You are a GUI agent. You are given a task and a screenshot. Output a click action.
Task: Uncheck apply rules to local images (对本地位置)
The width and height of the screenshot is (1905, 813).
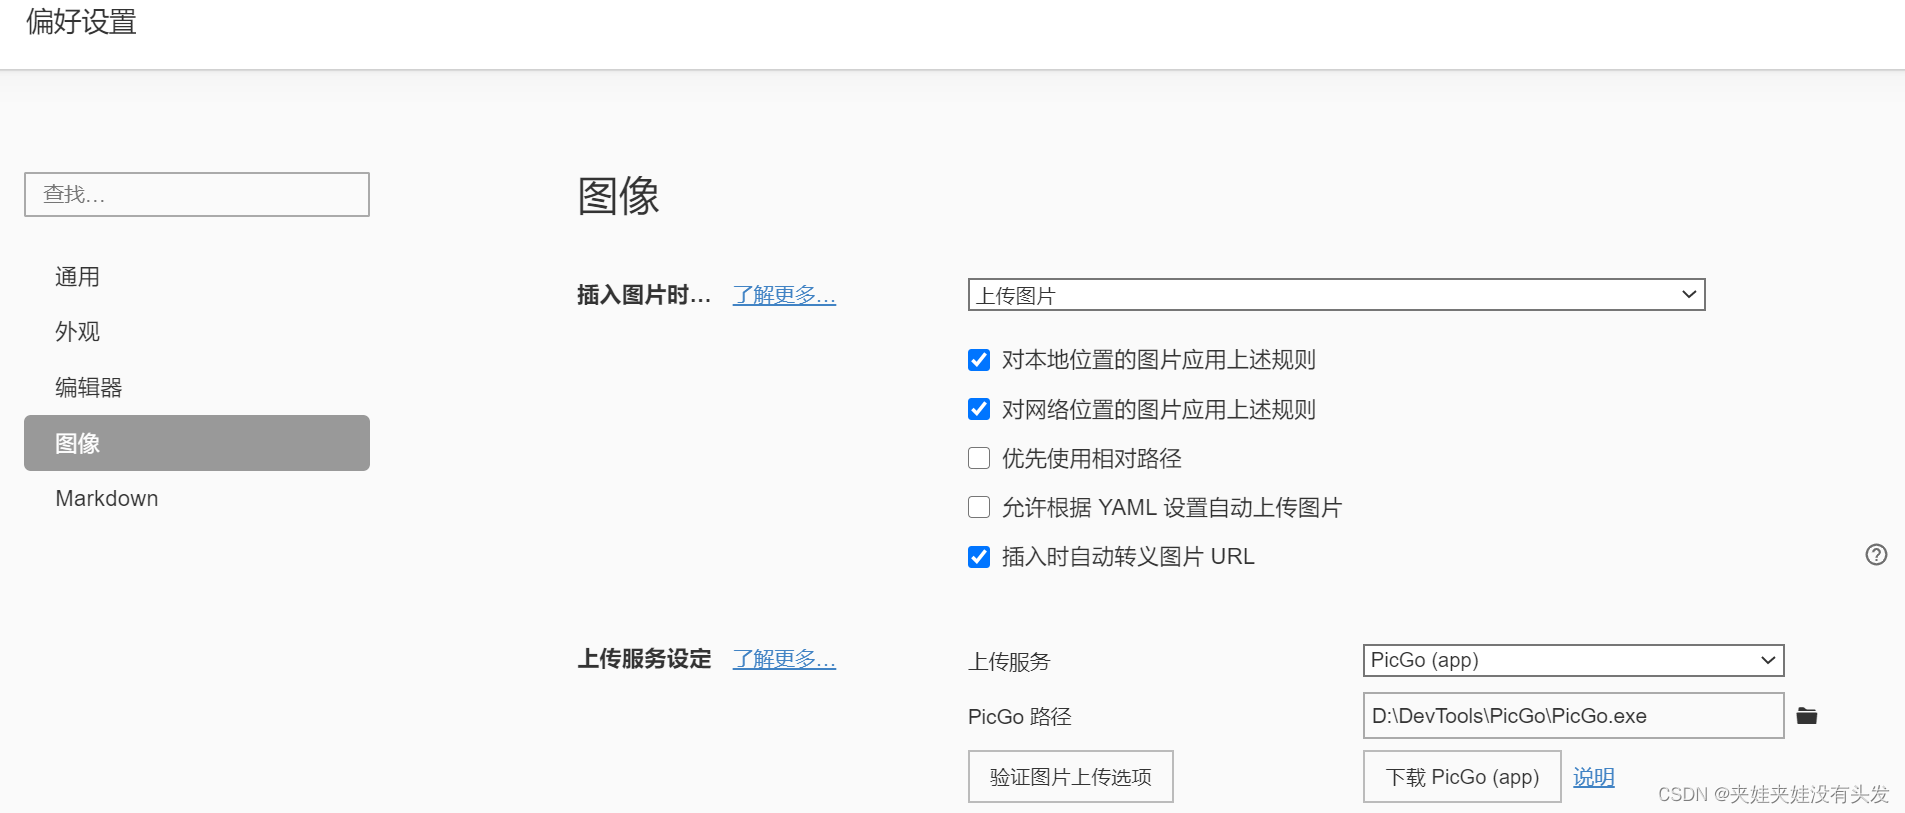pos(979,360)
